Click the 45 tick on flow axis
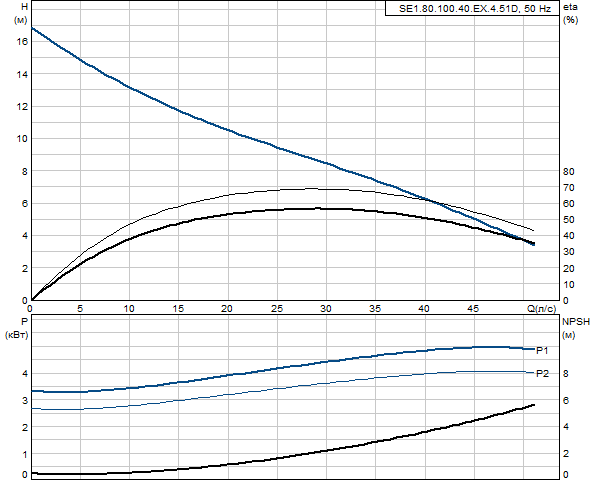This screenshot has height=480, width=592. pos(473,309)
